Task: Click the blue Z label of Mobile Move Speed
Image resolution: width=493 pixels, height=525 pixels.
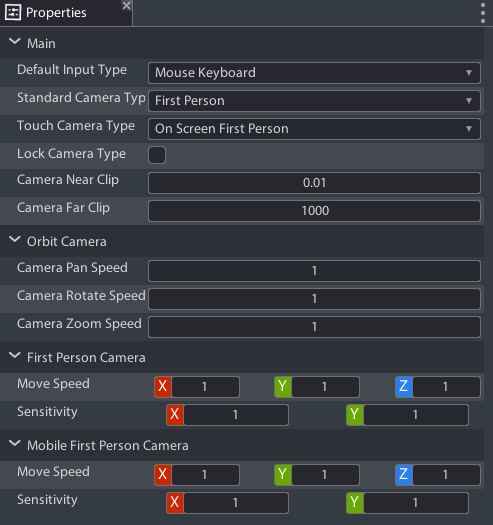Action: point(404,474)
